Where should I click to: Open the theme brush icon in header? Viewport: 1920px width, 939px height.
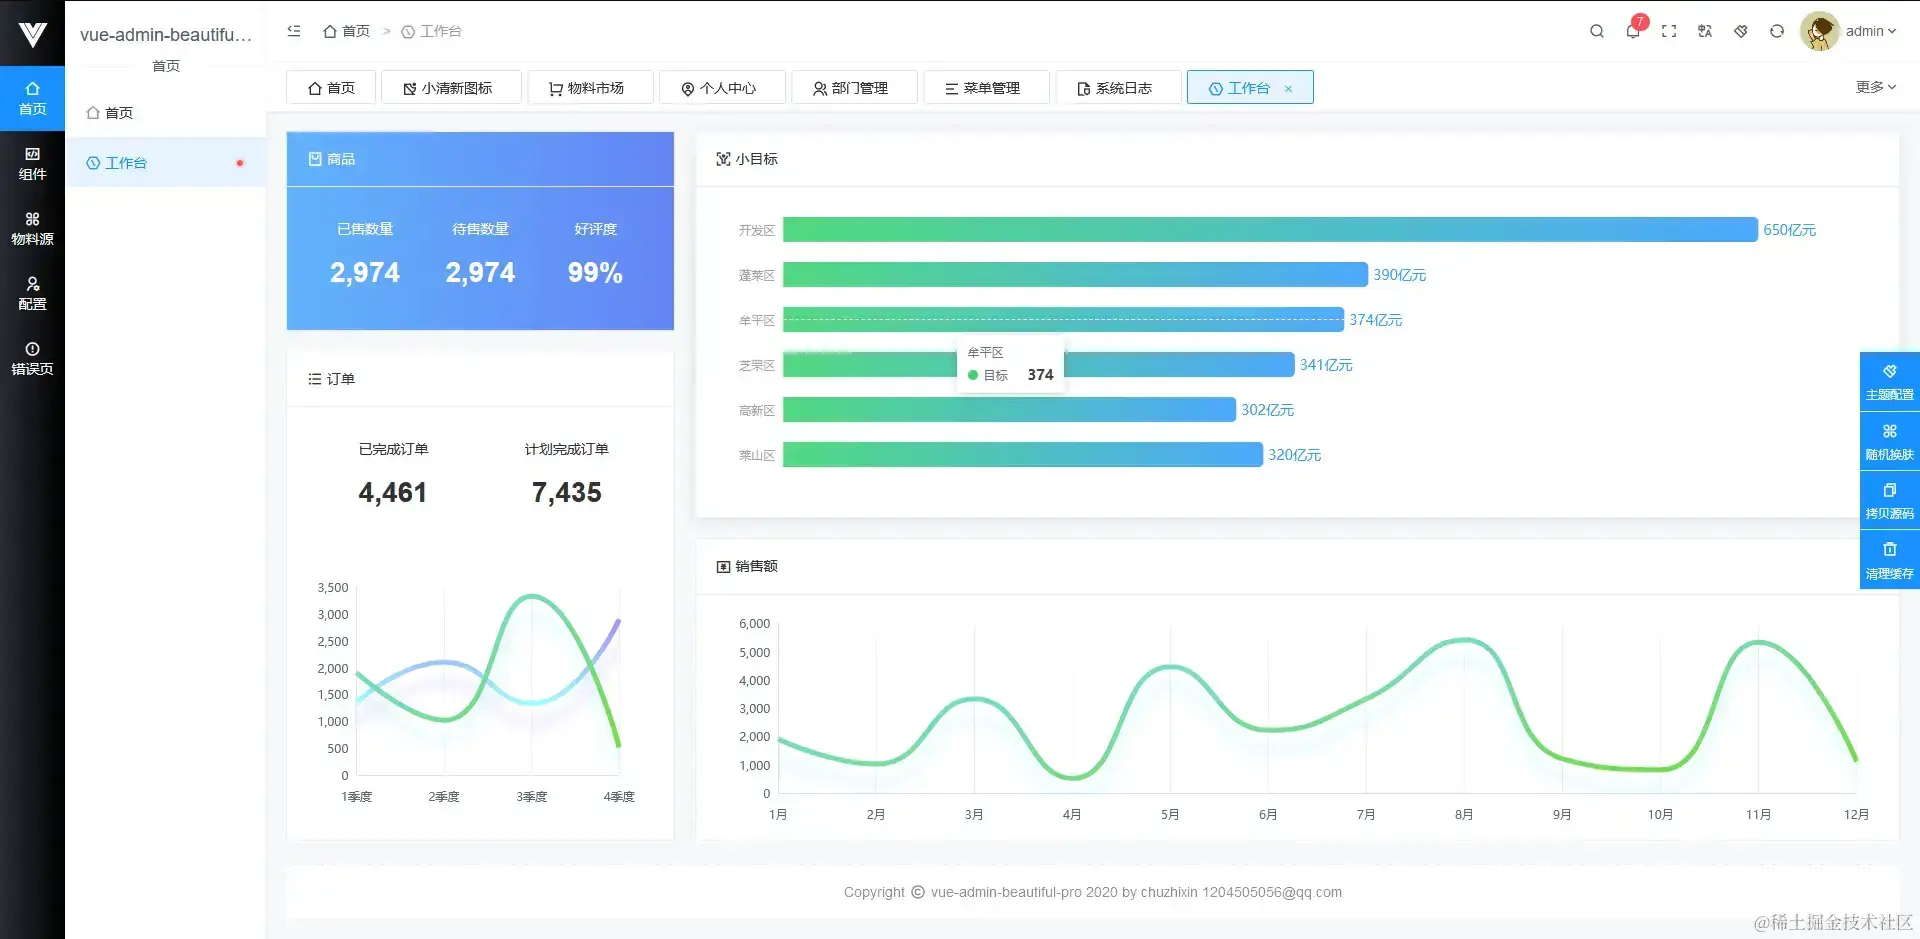(1741, 31)
